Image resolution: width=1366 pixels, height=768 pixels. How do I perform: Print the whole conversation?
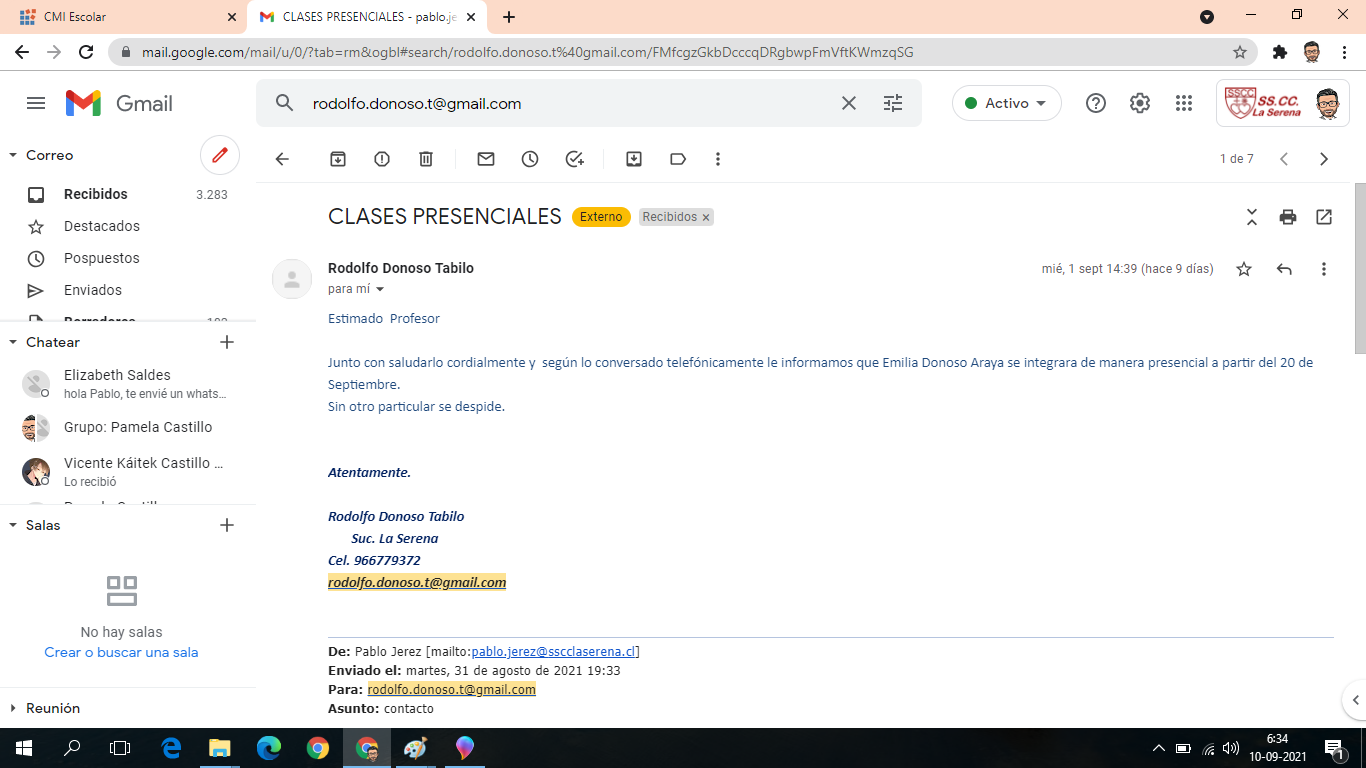tap(1288, 217)
